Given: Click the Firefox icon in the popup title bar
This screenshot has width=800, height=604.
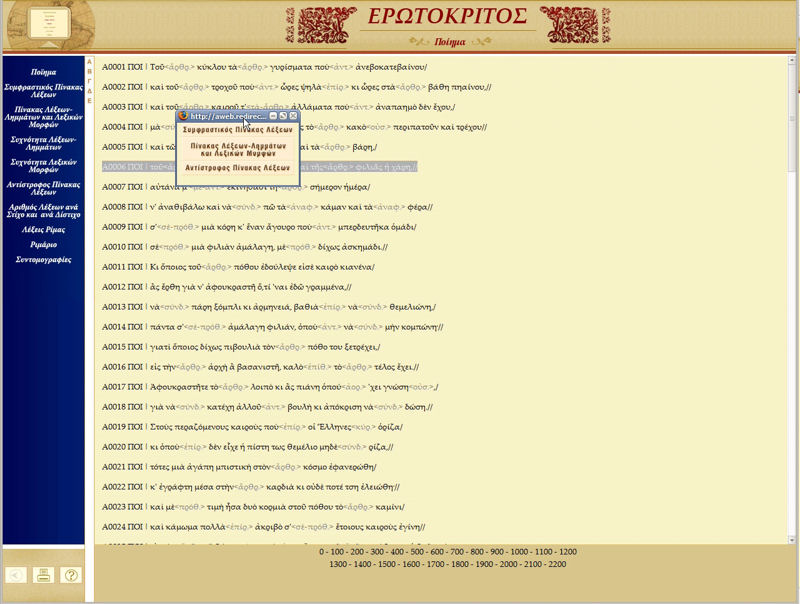Looking at the screenshot, I should pyautogui.click(x=183, y=117).
